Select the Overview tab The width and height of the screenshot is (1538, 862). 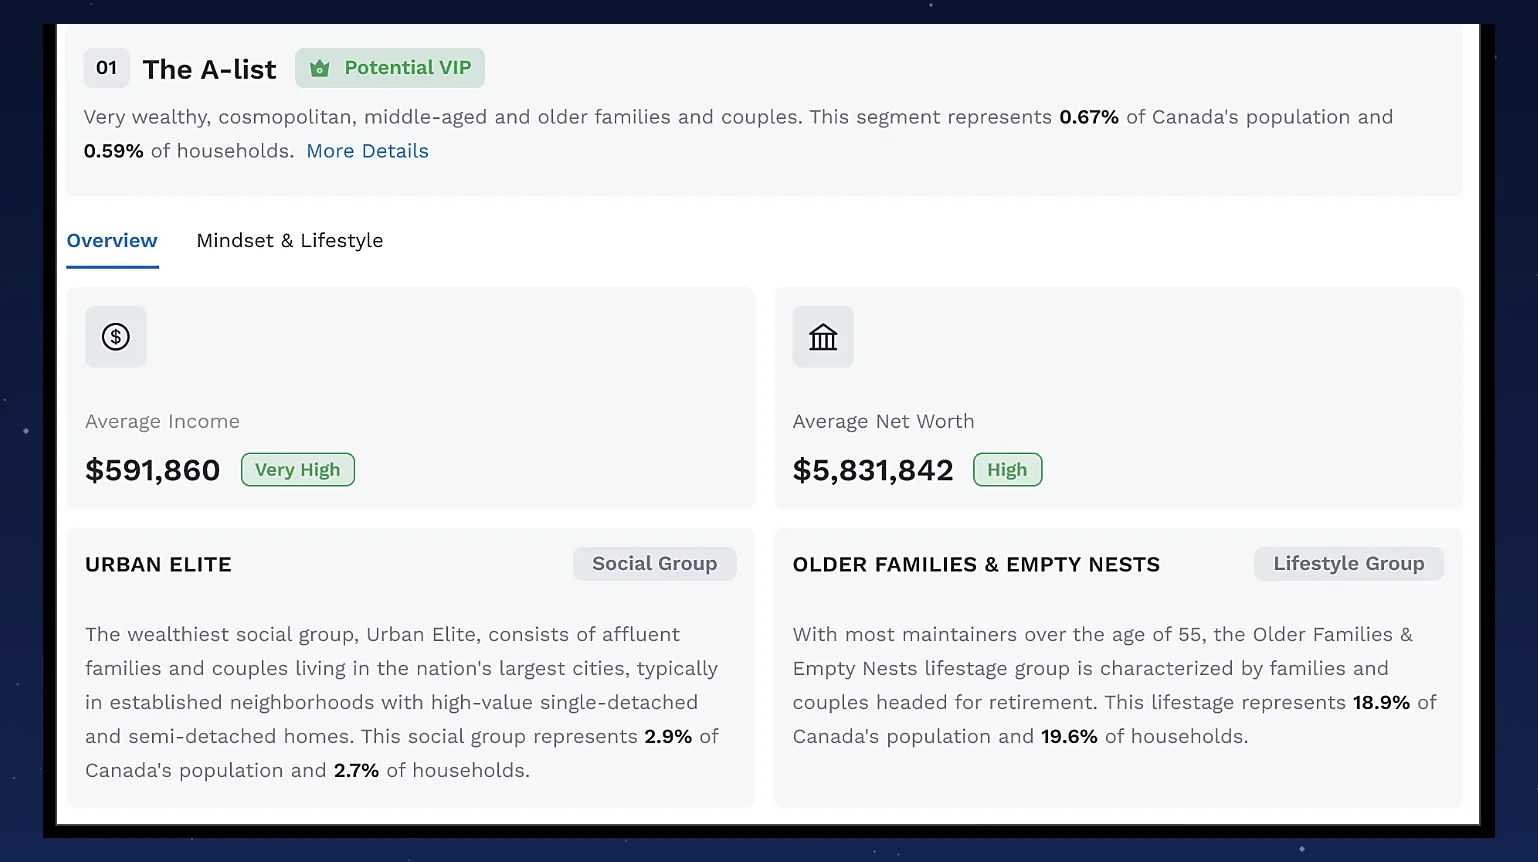point(112,241)
